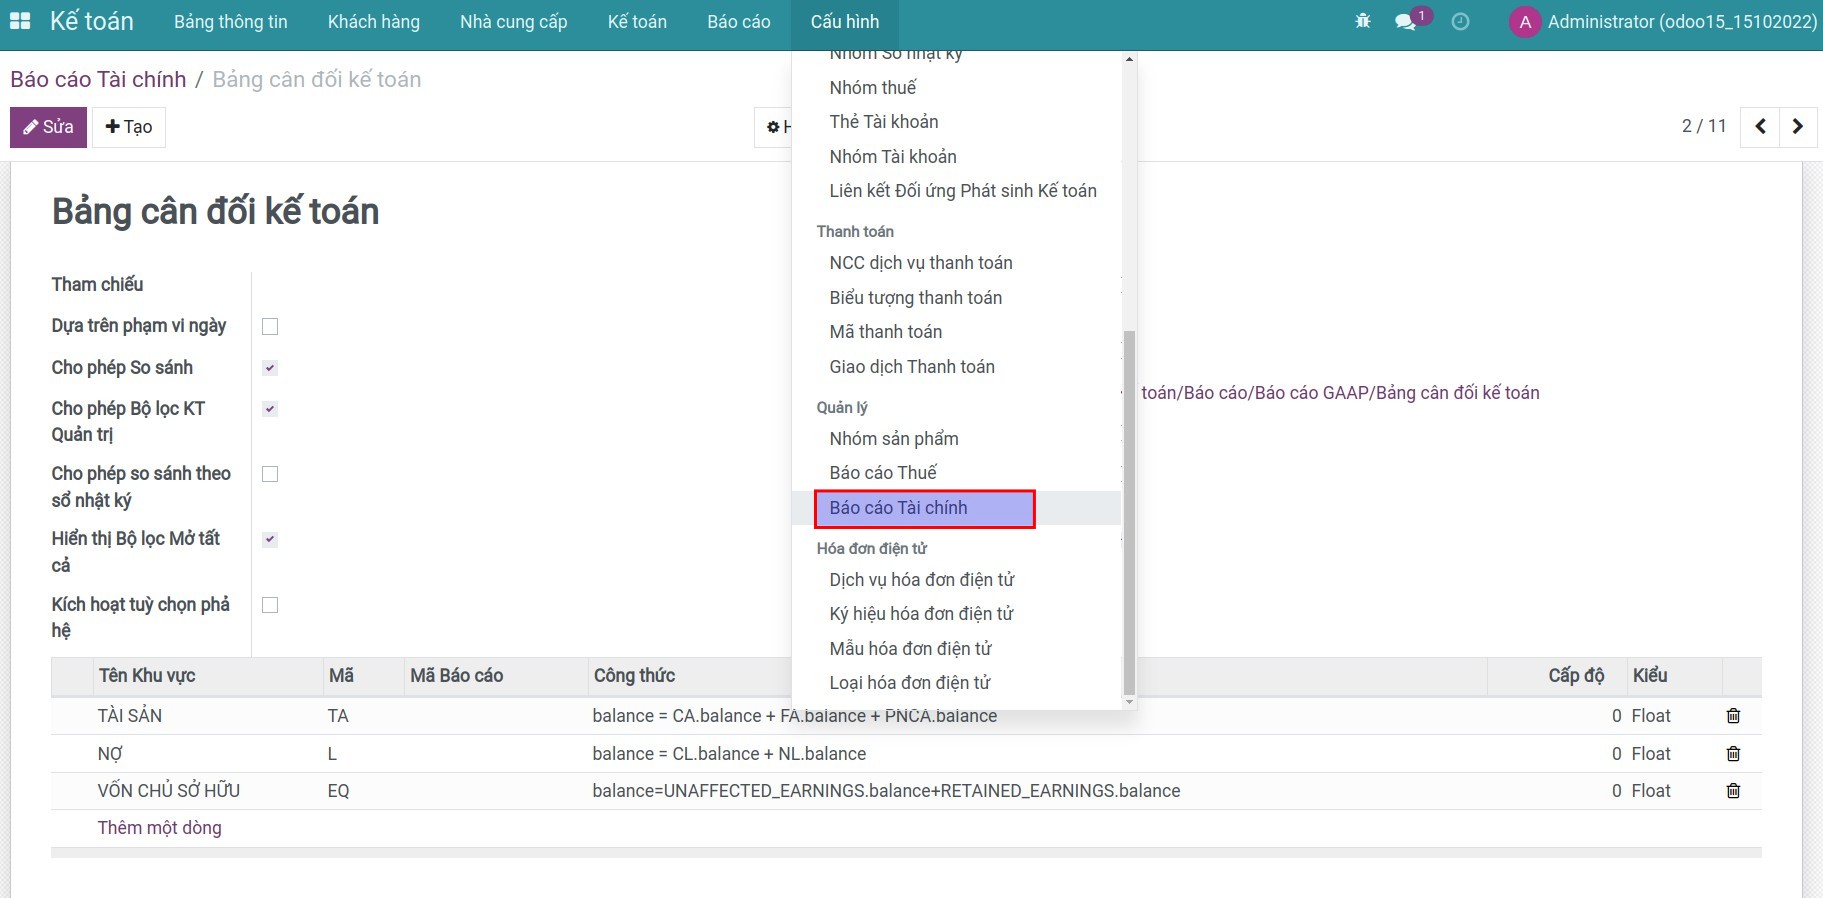The width and height of the screenshot is (1823, 898).
Task: Go to previous record with left chevron
Action: tap(1760, 127)
